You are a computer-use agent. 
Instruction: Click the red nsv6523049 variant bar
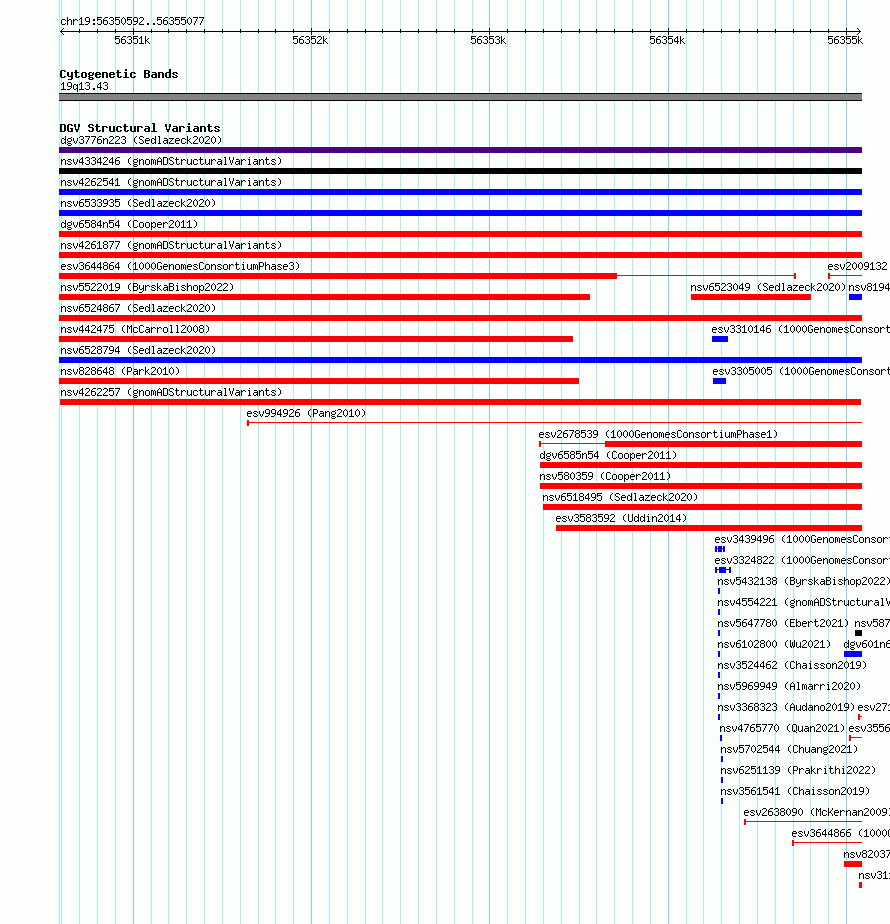[750, 297]
